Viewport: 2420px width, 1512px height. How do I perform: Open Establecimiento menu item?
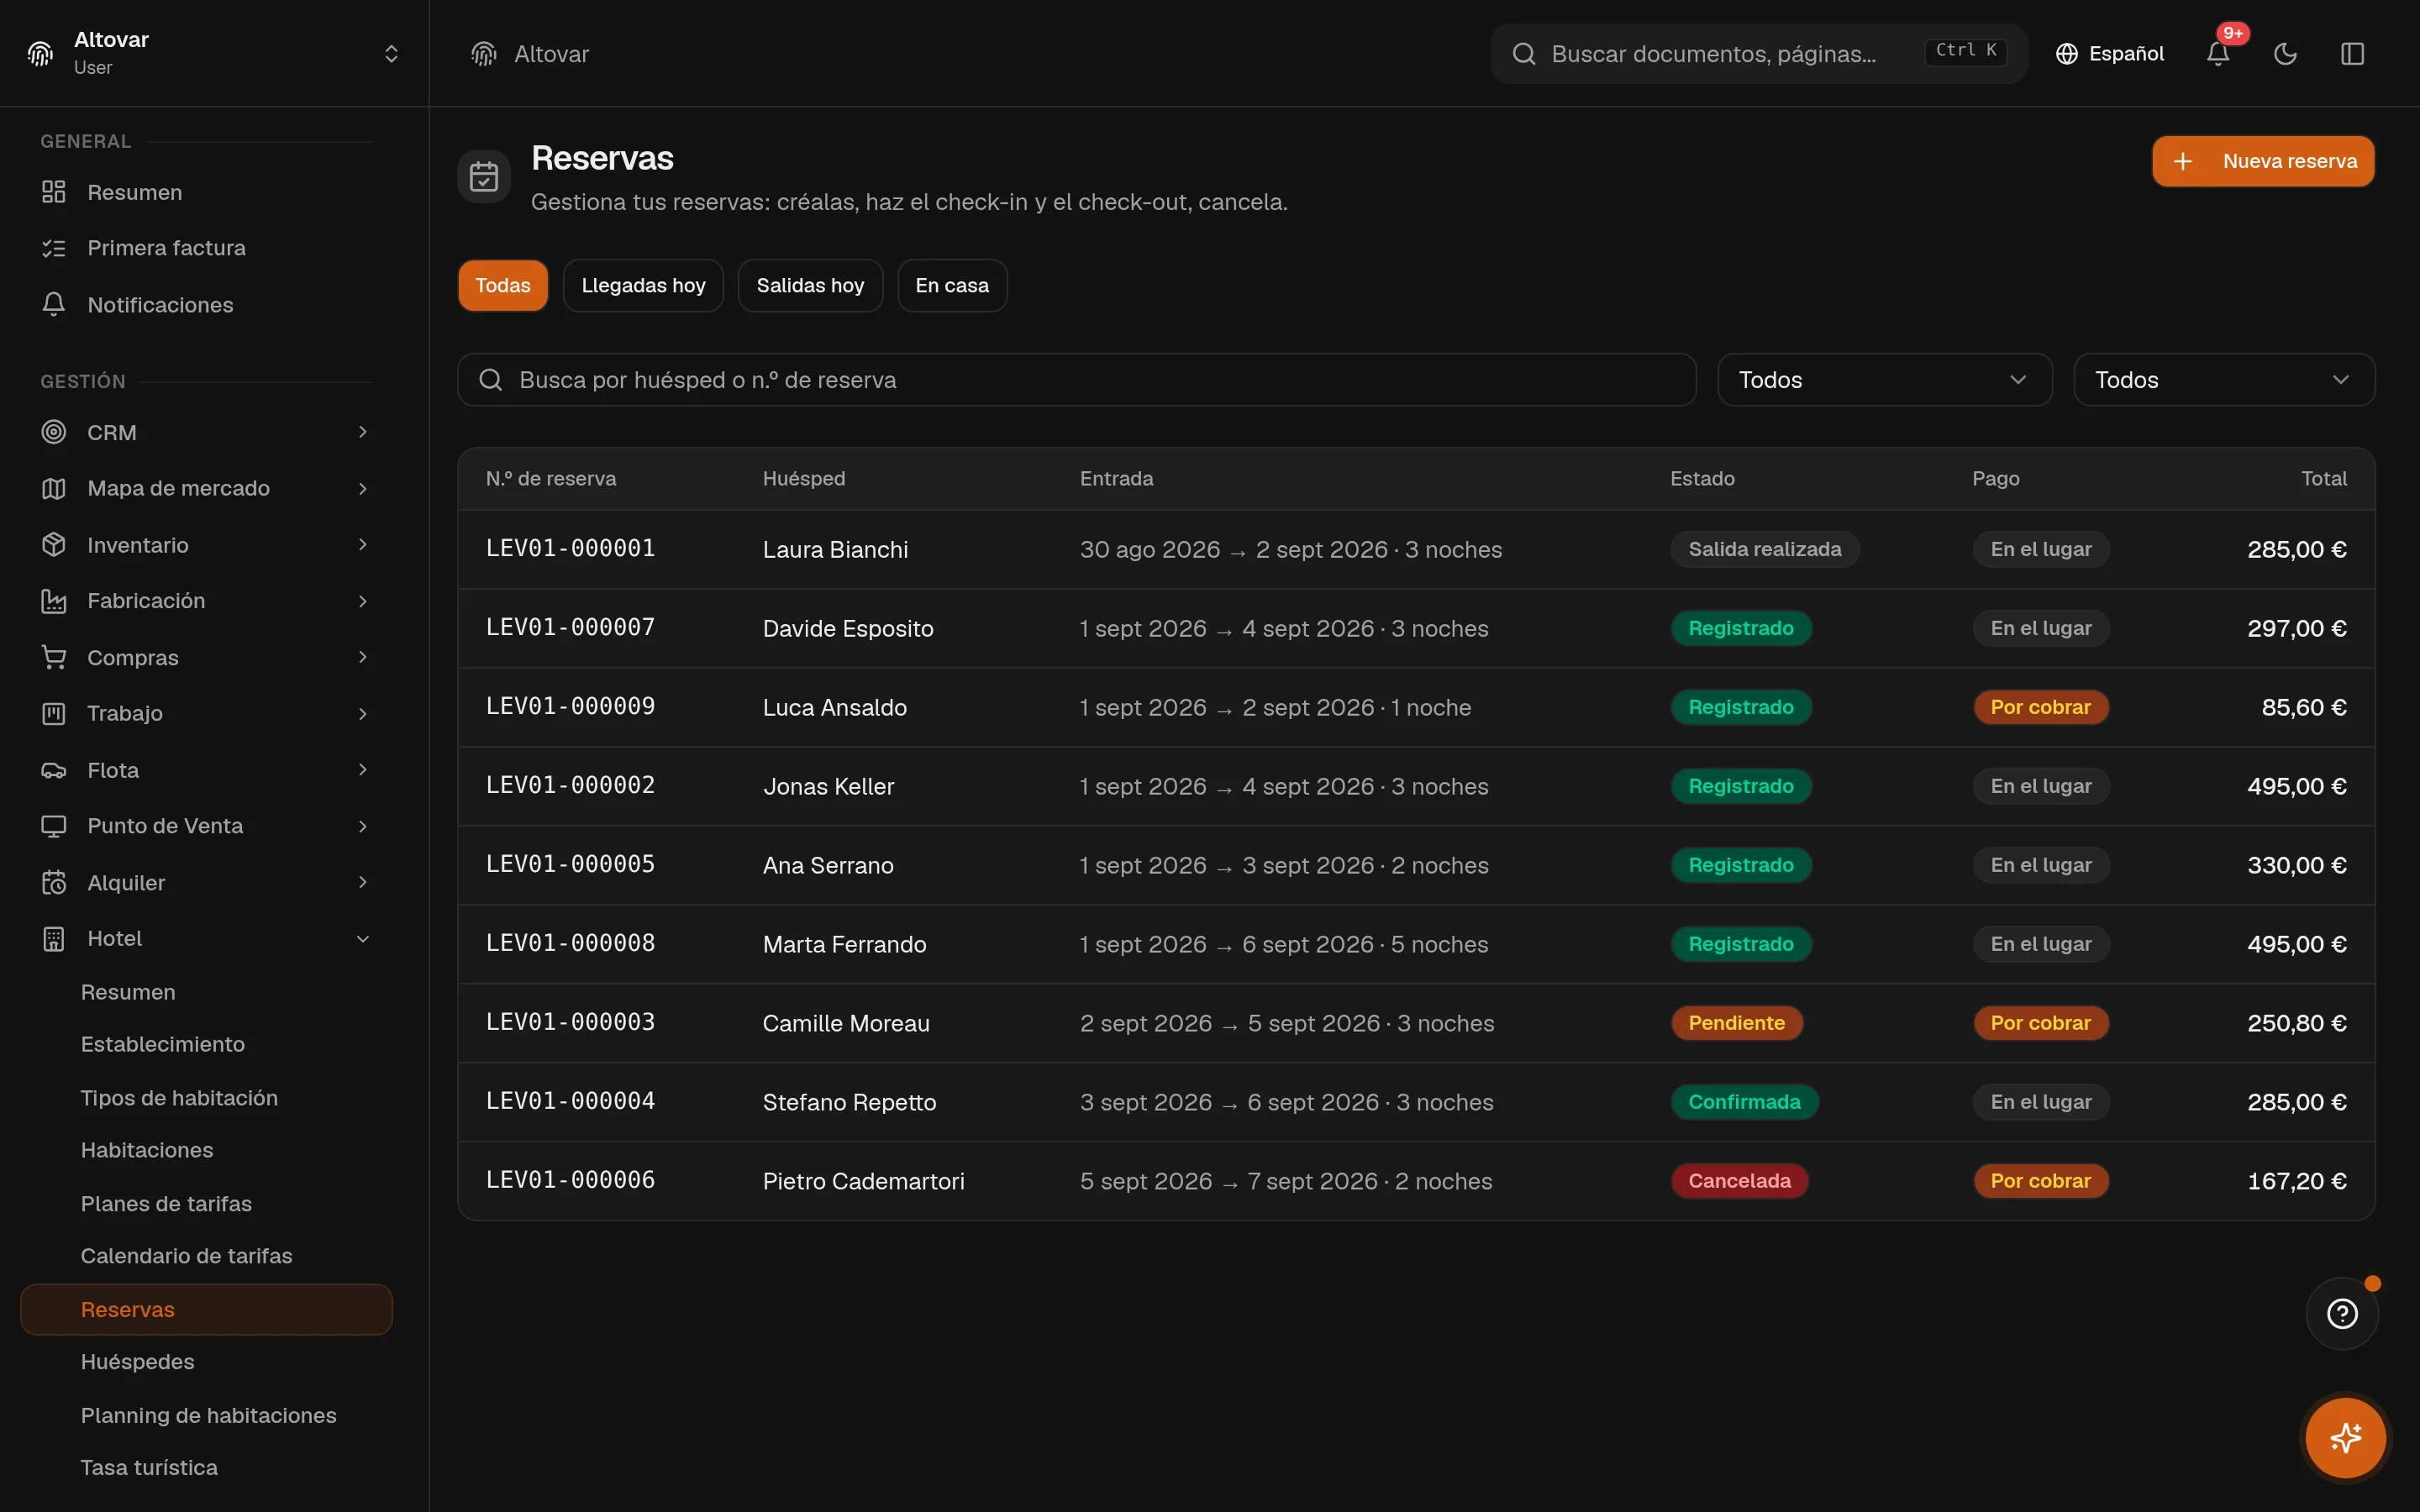point(163,1044)
